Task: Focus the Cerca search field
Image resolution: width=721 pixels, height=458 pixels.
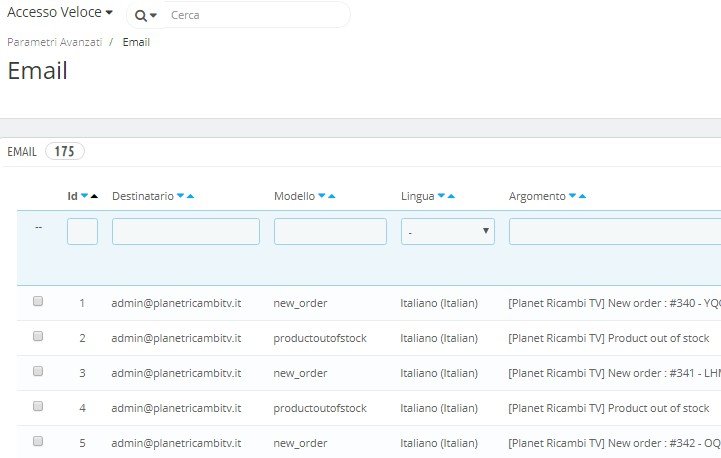Action: tap(257, 15)
